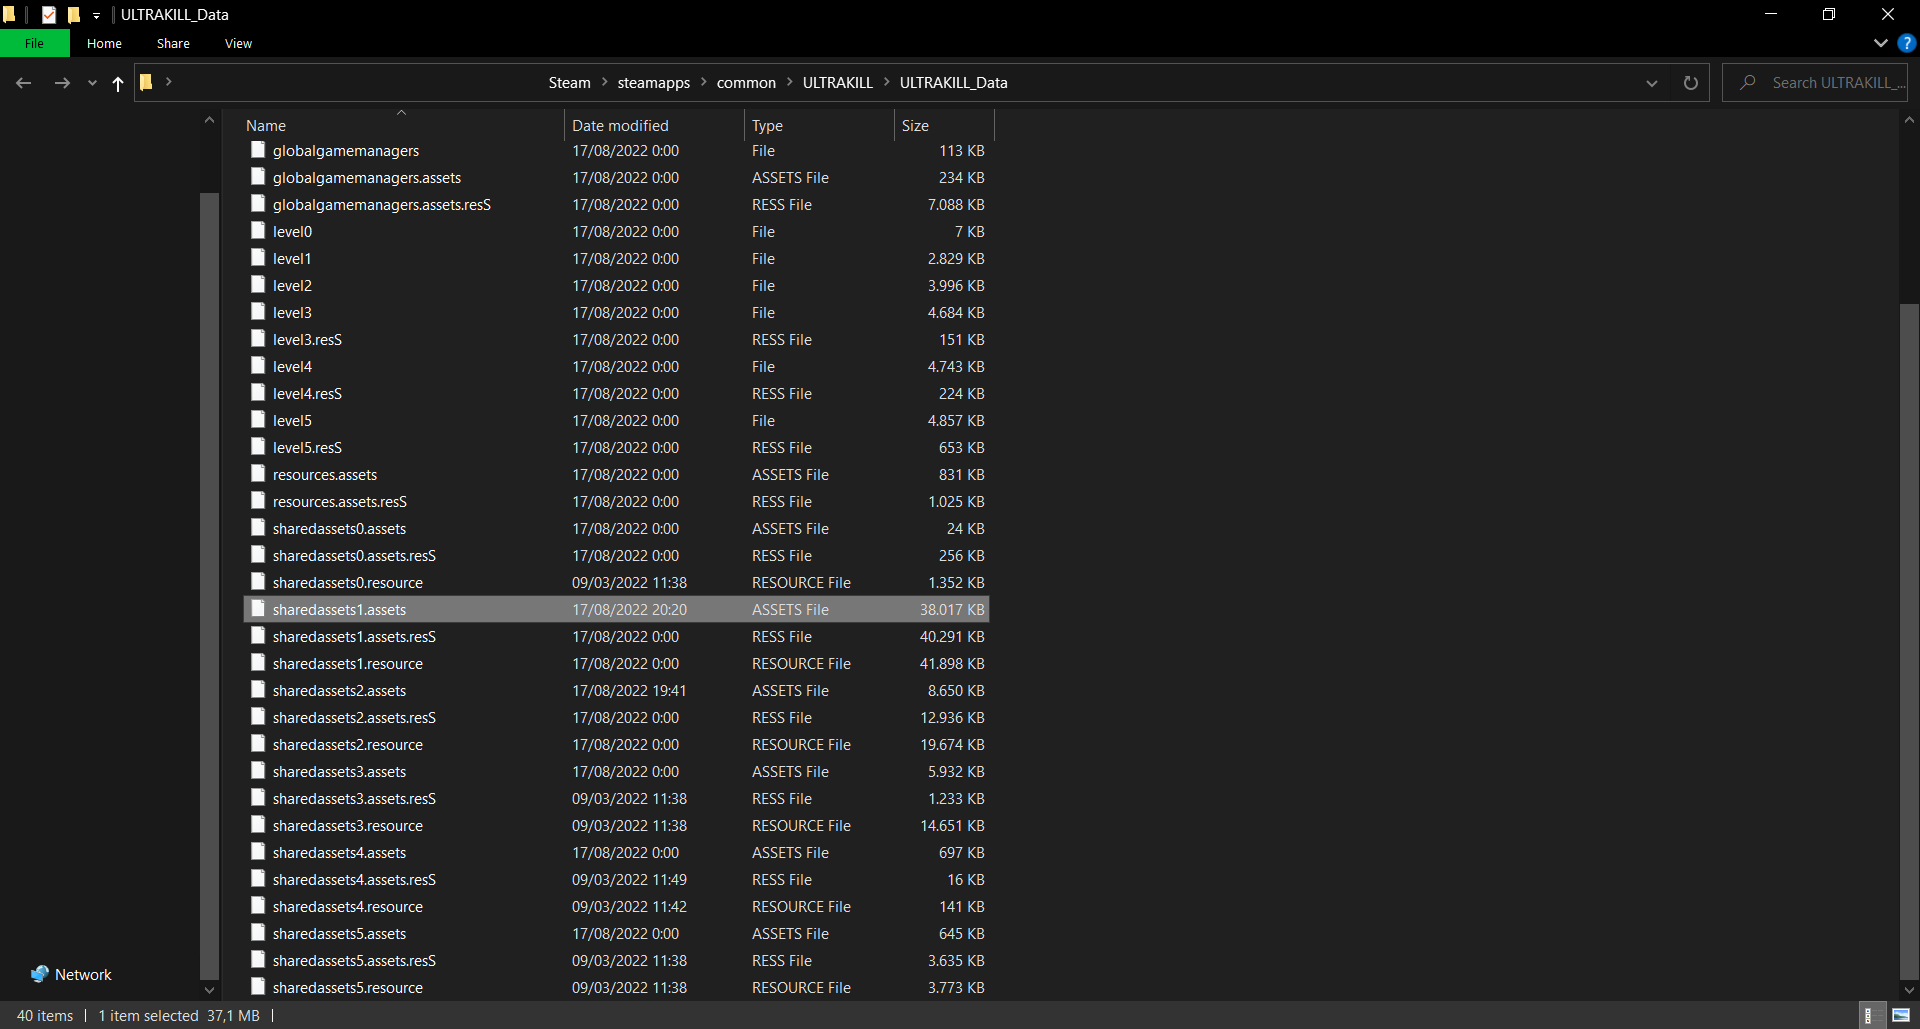1920x1029 pixels.
Task: Select the sharedassets1.assets.resS file name
Action: coord(354,637)
